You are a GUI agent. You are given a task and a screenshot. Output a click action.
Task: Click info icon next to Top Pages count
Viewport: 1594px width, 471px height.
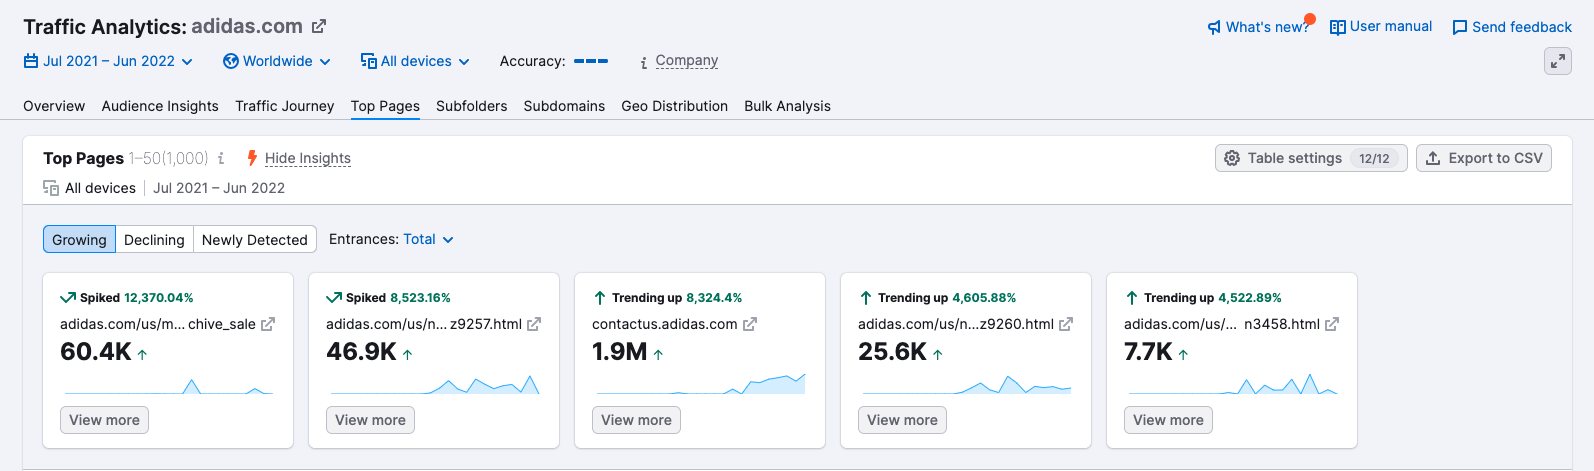[x=221, y=158]
